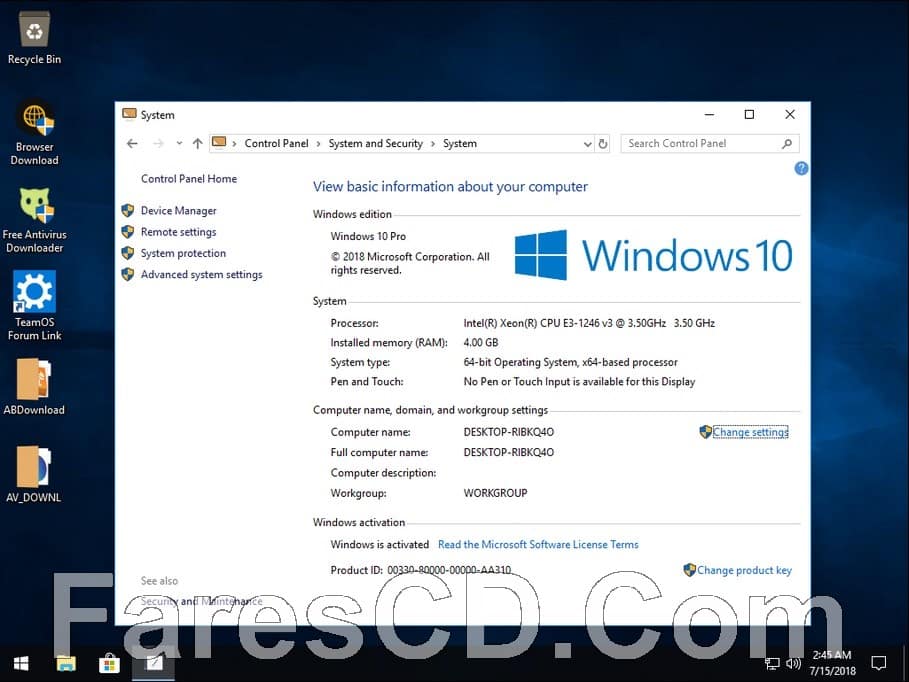Read the Microsoft Software License Terms
The height and width of the screenshot is (682, 909).
tap(538, 545)
